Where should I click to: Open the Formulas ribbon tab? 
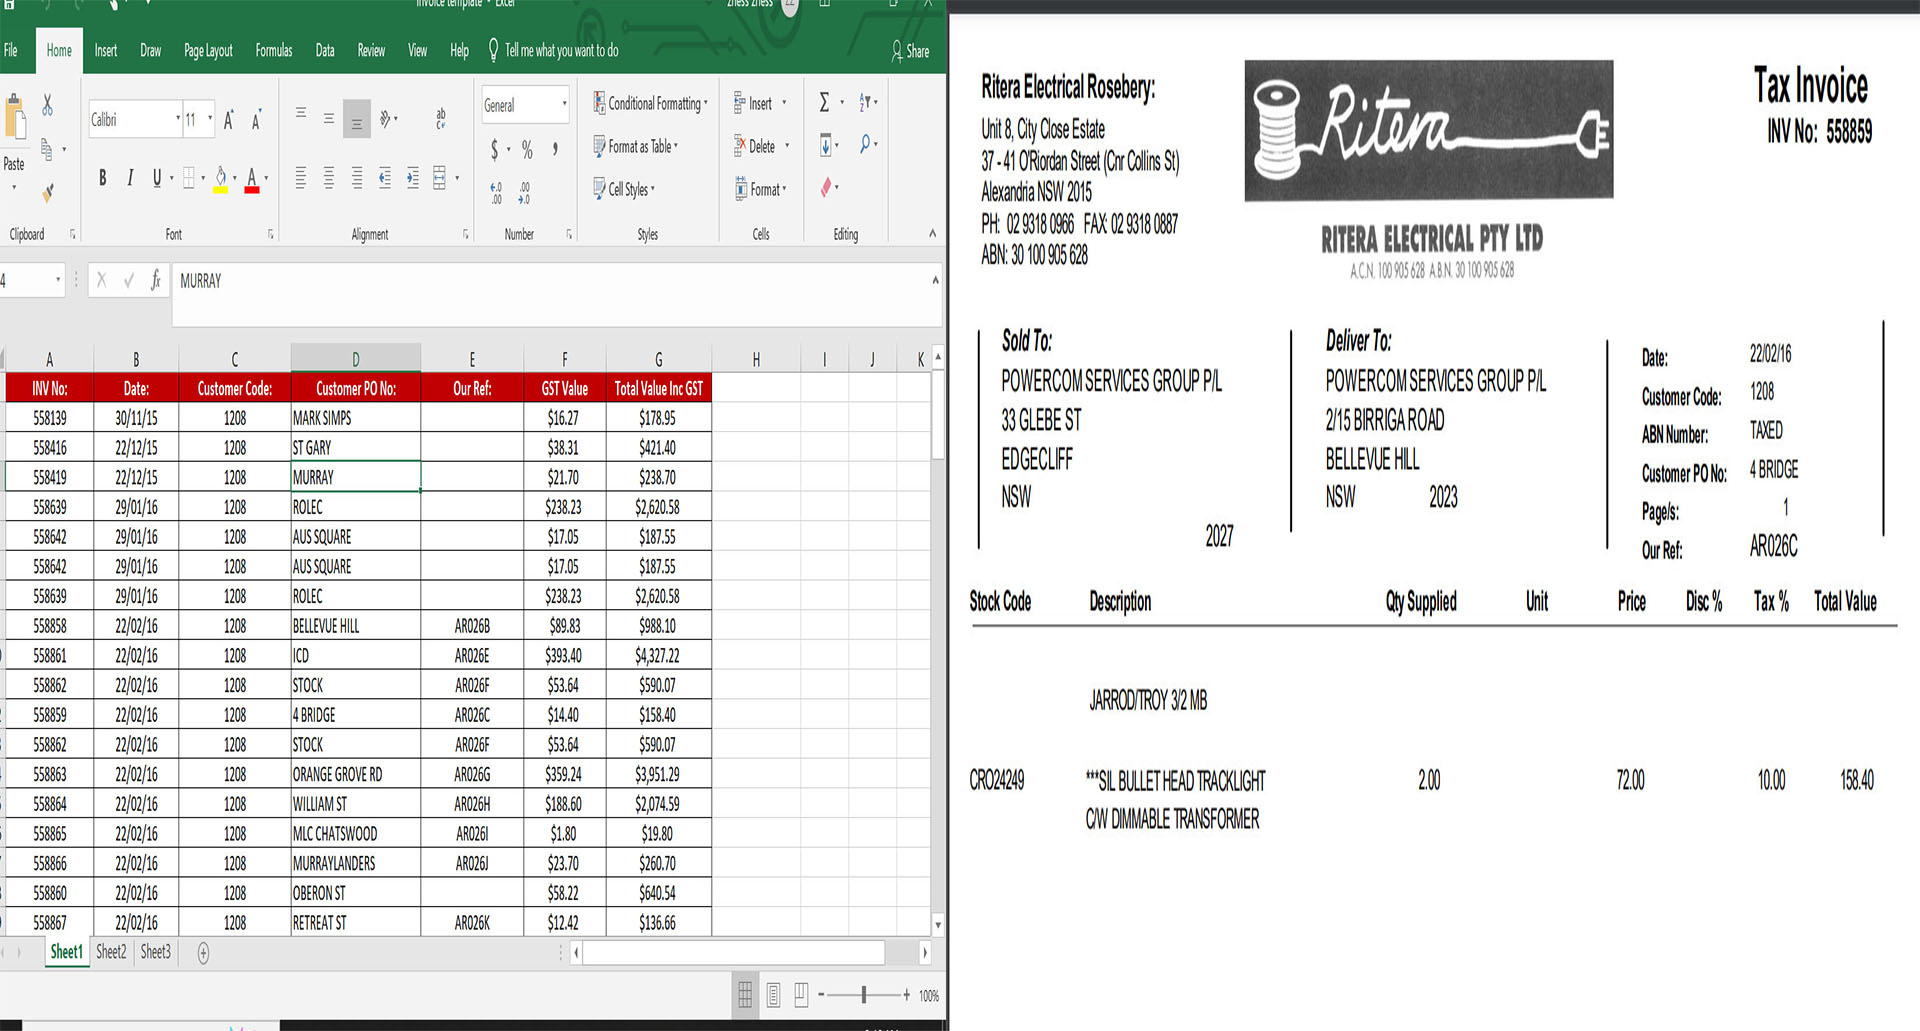pyautogui.click(x=274, y=51)
